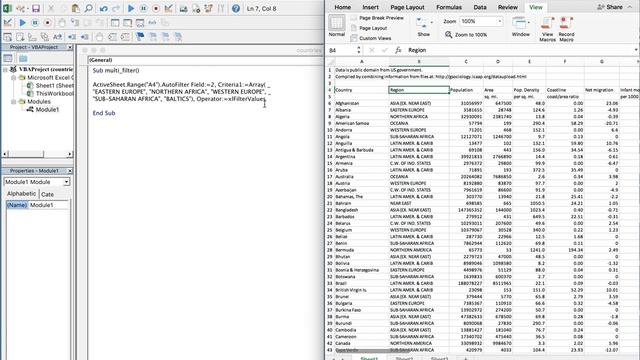The width and height of the screenshot is (640, 360).
Task: Open the Page Layout ribbon tab
Action: click(x=407, y=7)
